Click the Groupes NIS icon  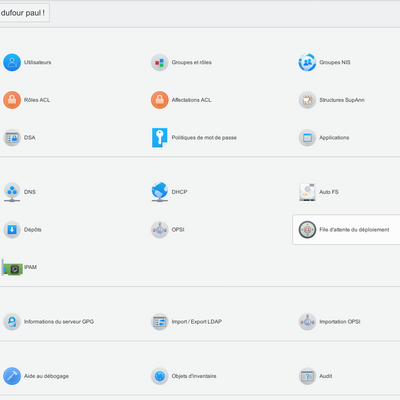click(x=307, y=62)
